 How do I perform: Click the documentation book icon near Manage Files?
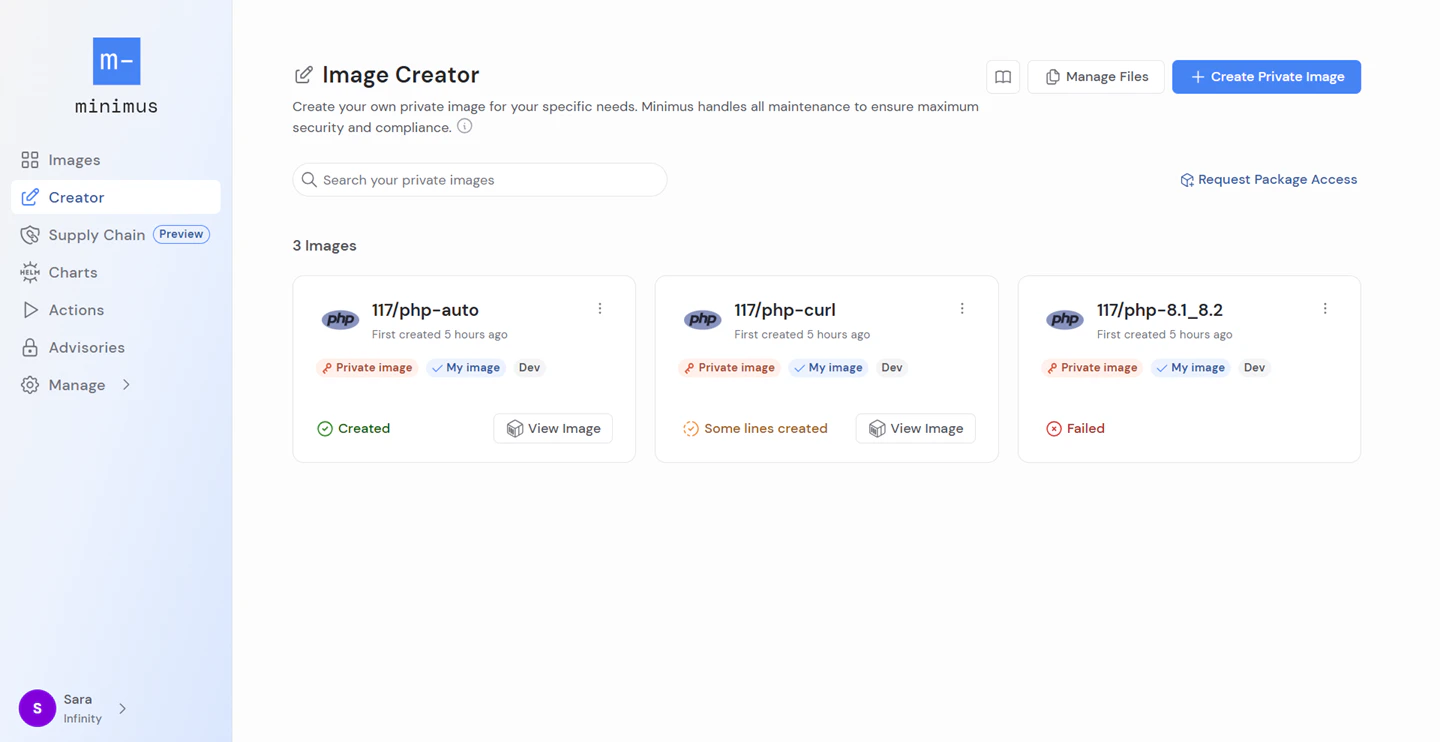coord(1003,76)
